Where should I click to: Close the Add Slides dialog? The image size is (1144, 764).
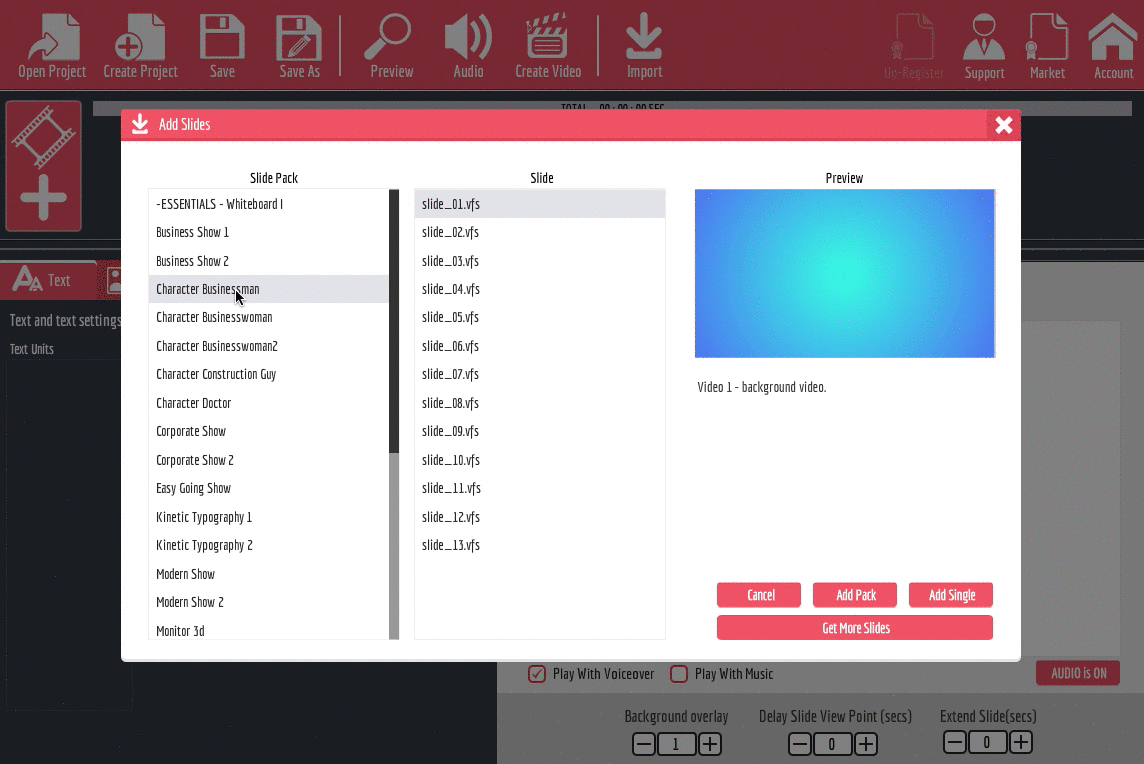(x=1004, y=125)
